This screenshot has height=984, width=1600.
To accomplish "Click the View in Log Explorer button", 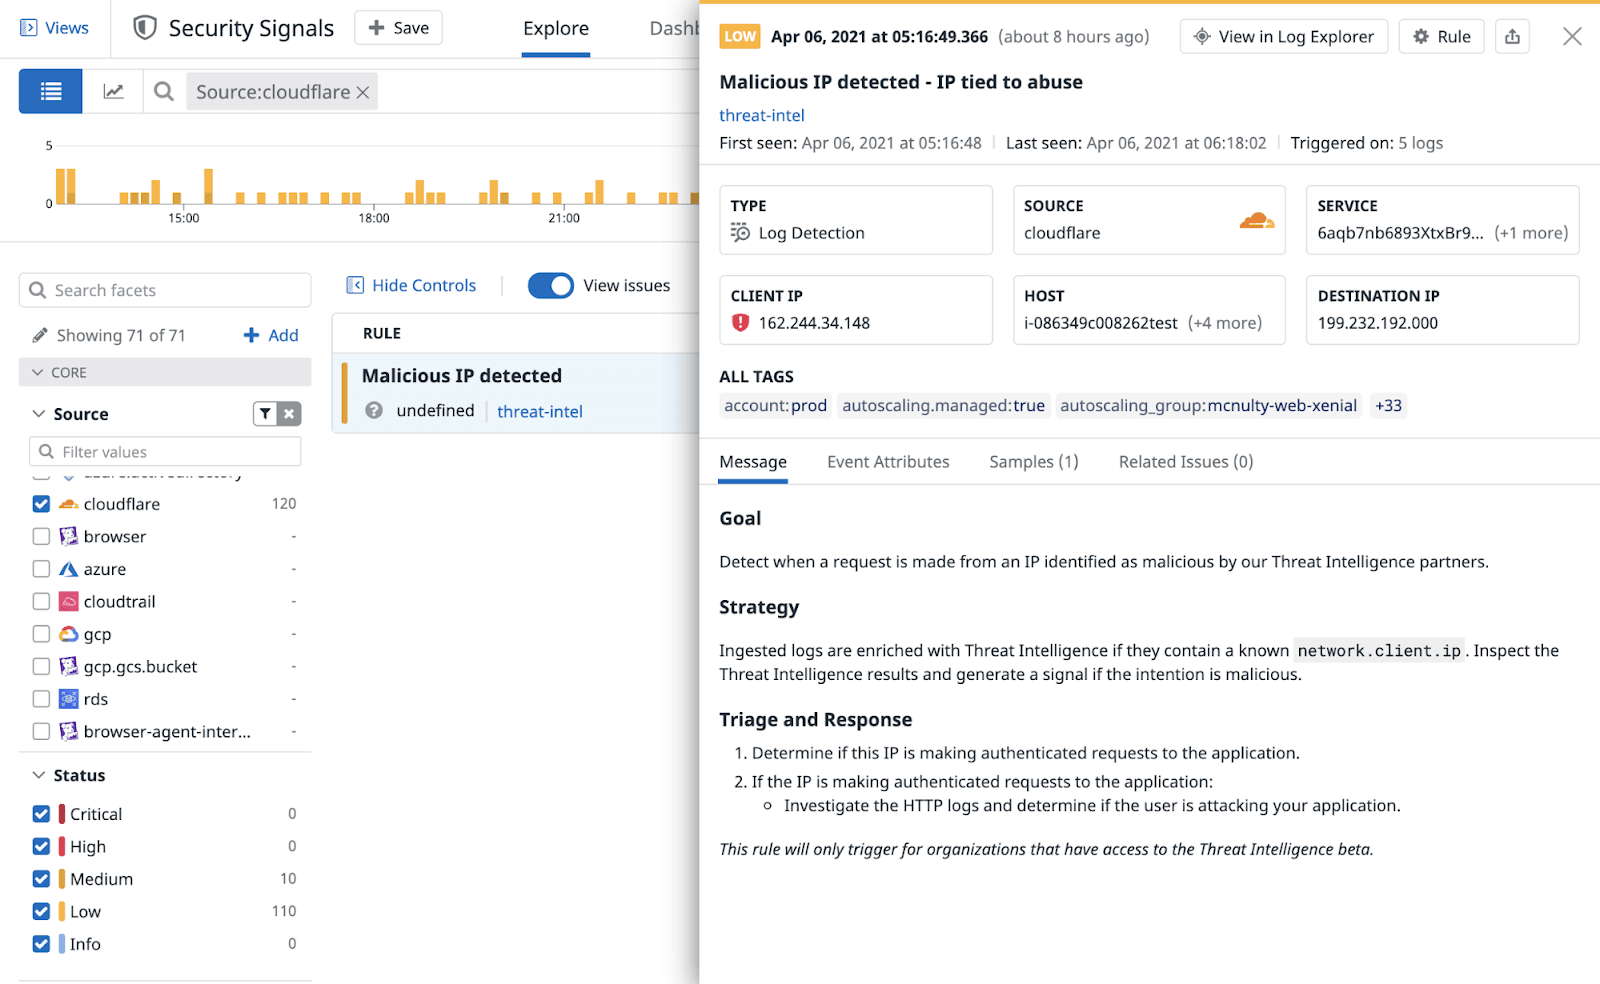I will tap(1283, 36).
